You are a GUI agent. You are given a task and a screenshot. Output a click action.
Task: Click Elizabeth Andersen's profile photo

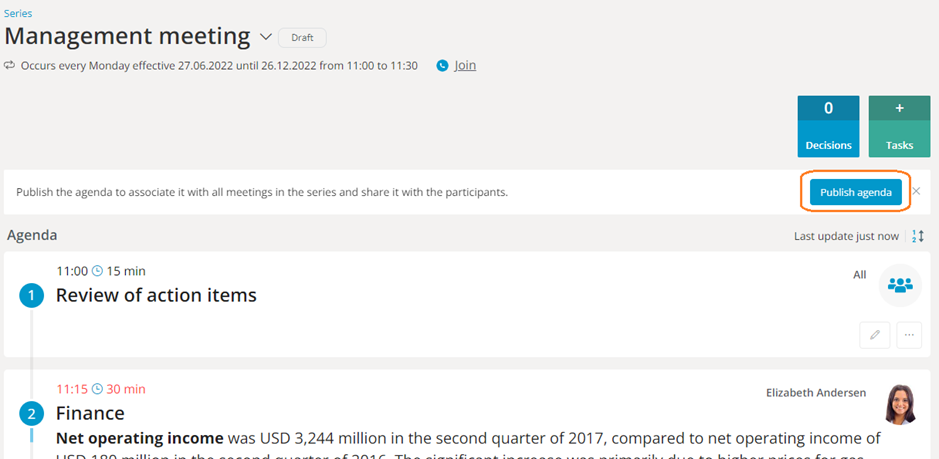click(x=900, y=405)
